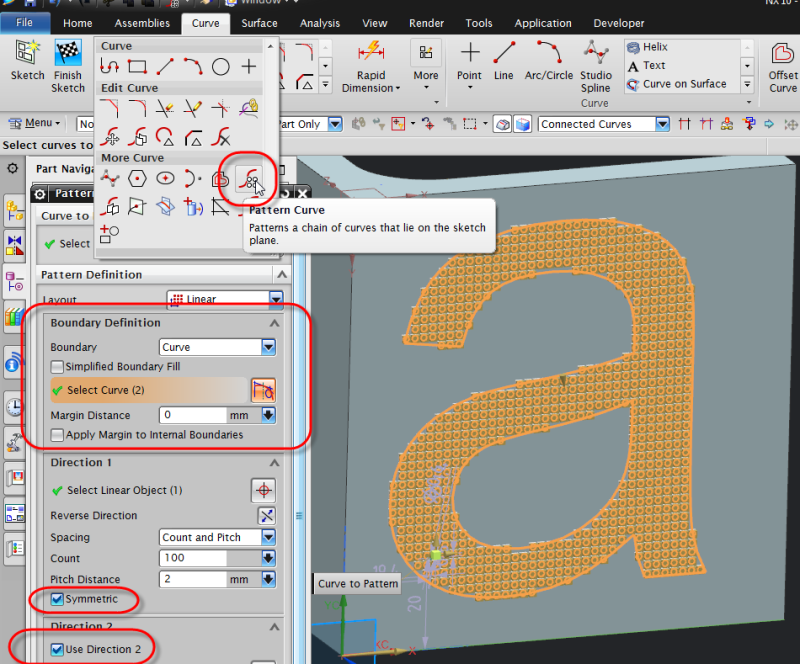Click the Count input field
Image resolution: width=800 pixels, height=664 pixels.
192,558
